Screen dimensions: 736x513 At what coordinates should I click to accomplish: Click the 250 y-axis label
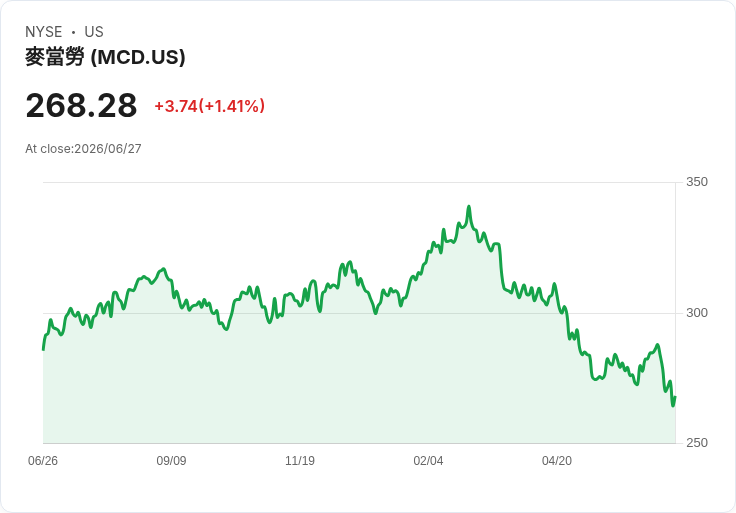(697, 443)
